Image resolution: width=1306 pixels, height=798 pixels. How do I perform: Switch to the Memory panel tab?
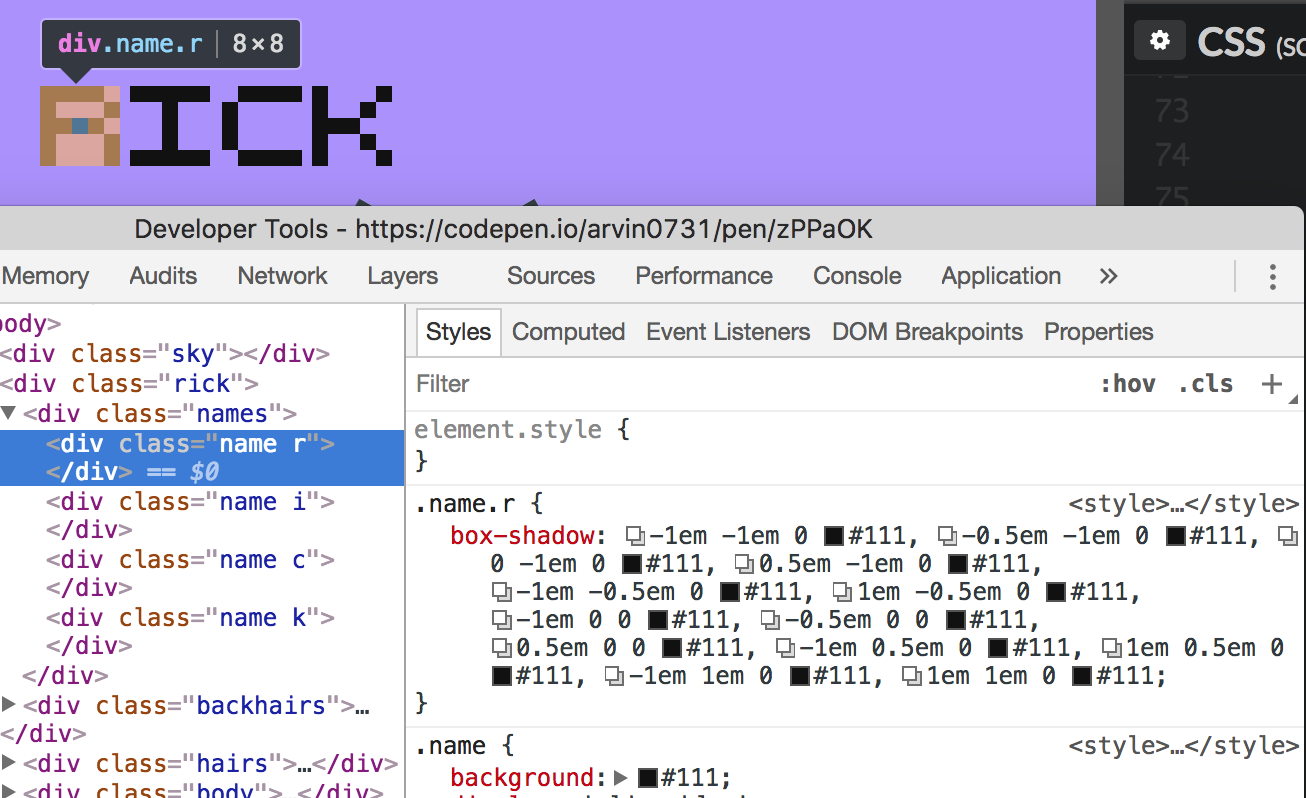[45, 276]
